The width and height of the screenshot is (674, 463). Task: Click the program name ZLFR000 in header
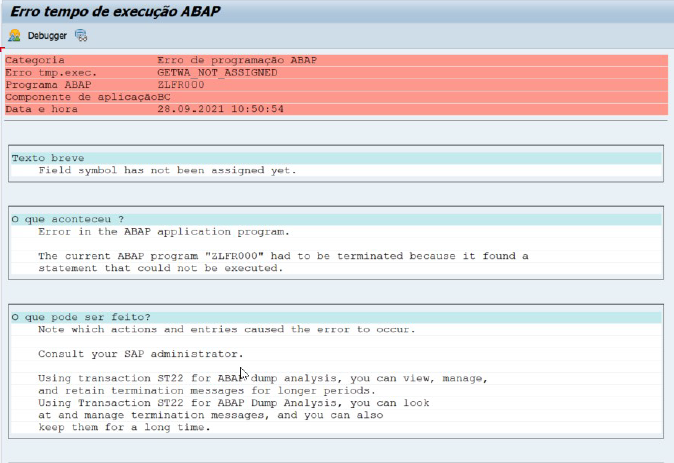181,85
